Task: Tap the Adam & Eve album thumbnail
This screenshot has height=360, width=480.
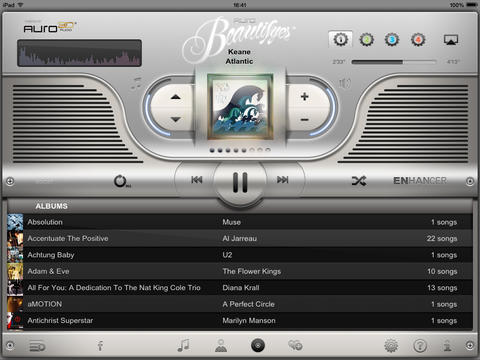Action: click(x=15, y=271)
